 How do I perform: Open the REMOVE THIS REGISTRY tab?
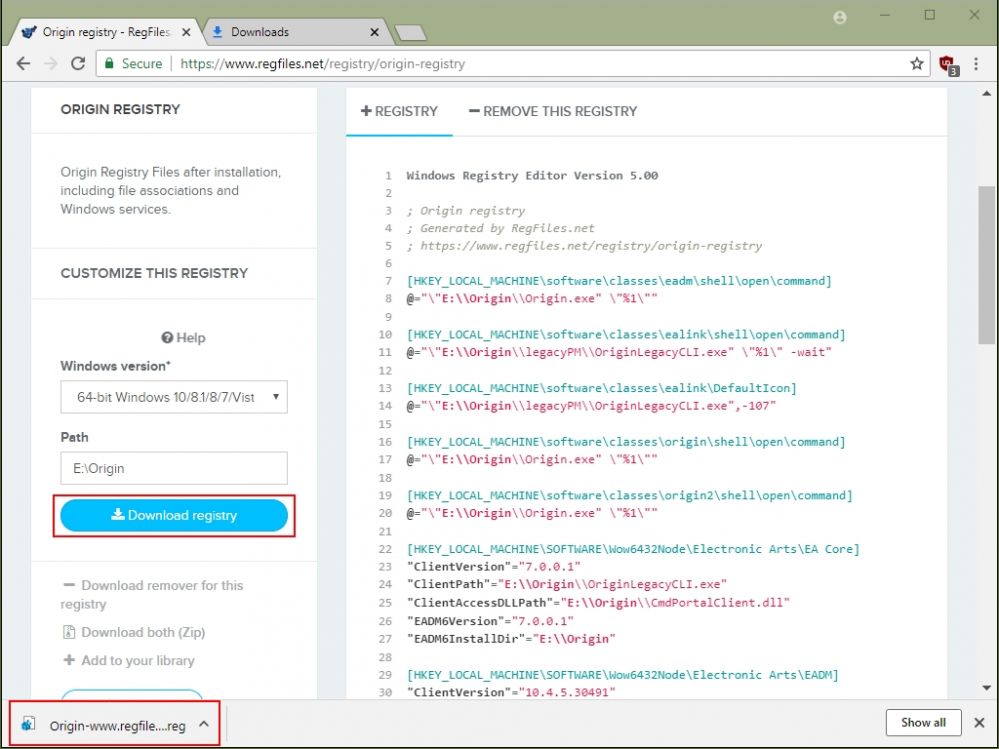(552, 111)
